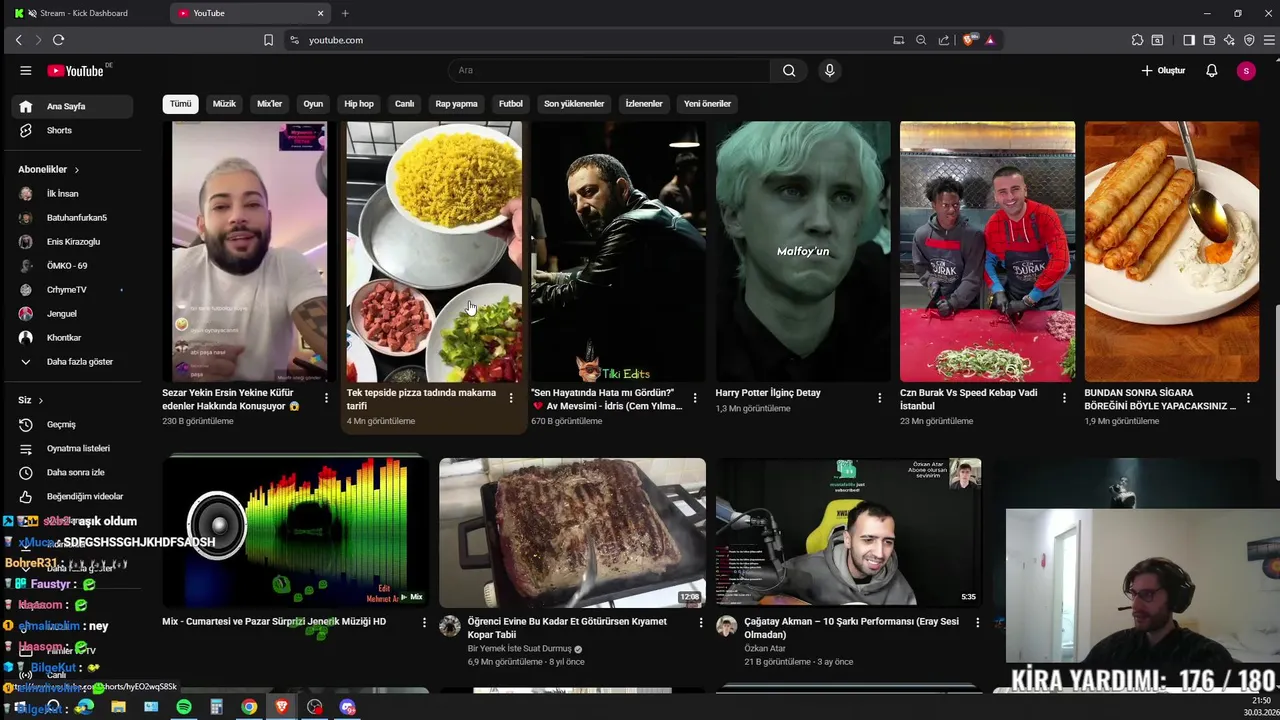Open Khontkar subscription channel

pyautogui.click(x=72, y=338)
